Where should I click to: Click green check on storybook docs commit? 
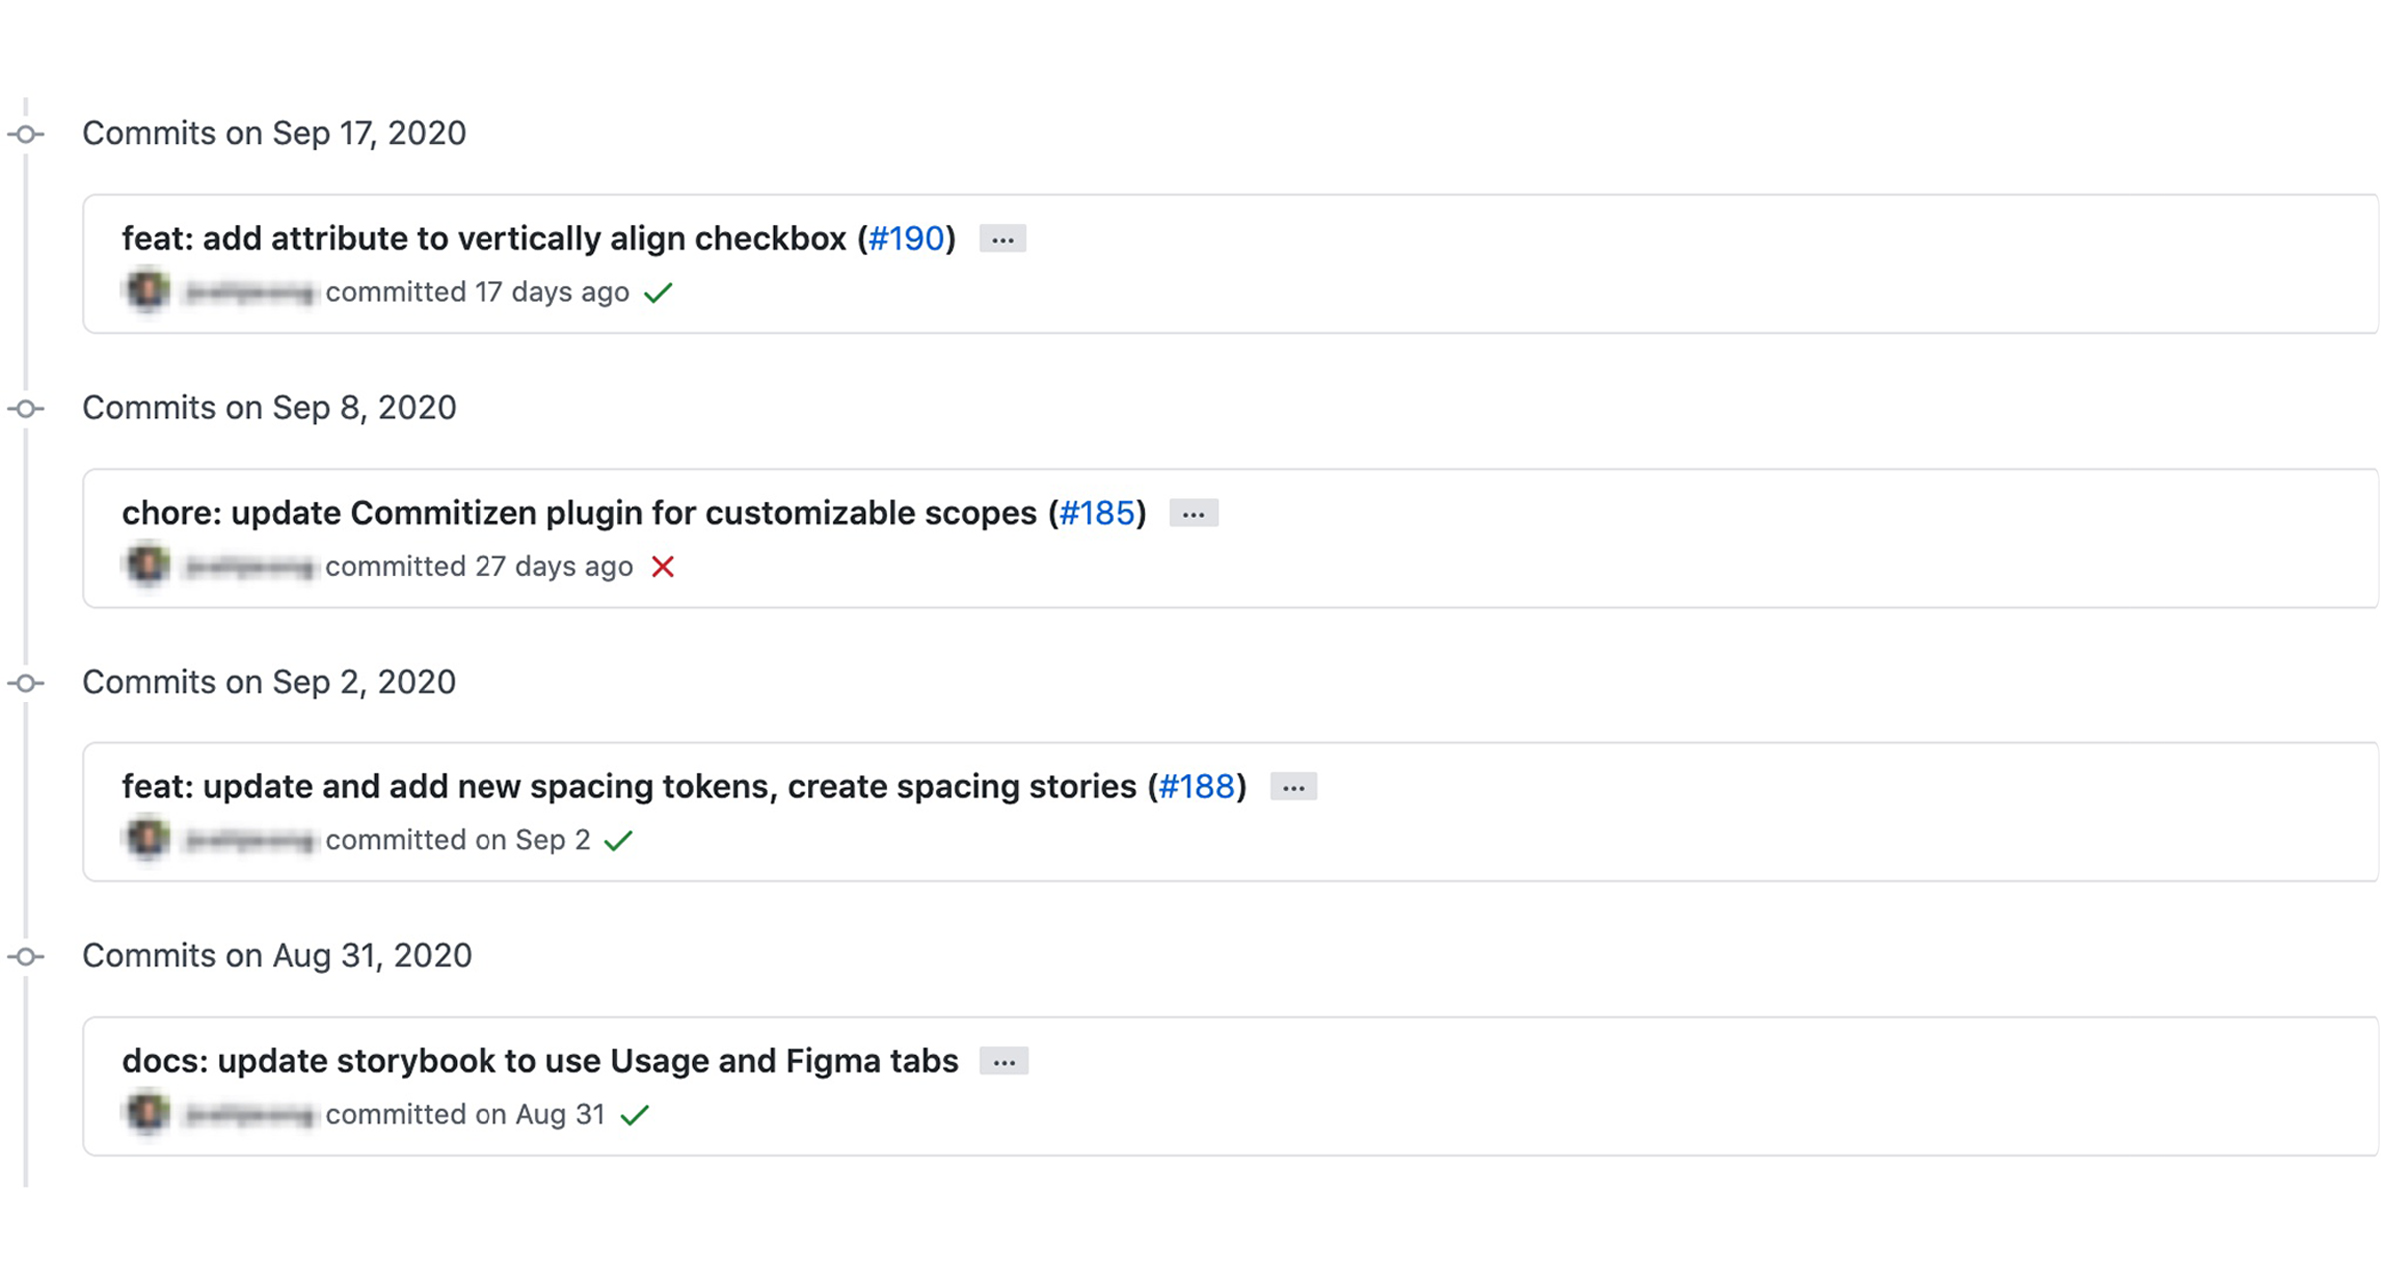click(635, 1115)
